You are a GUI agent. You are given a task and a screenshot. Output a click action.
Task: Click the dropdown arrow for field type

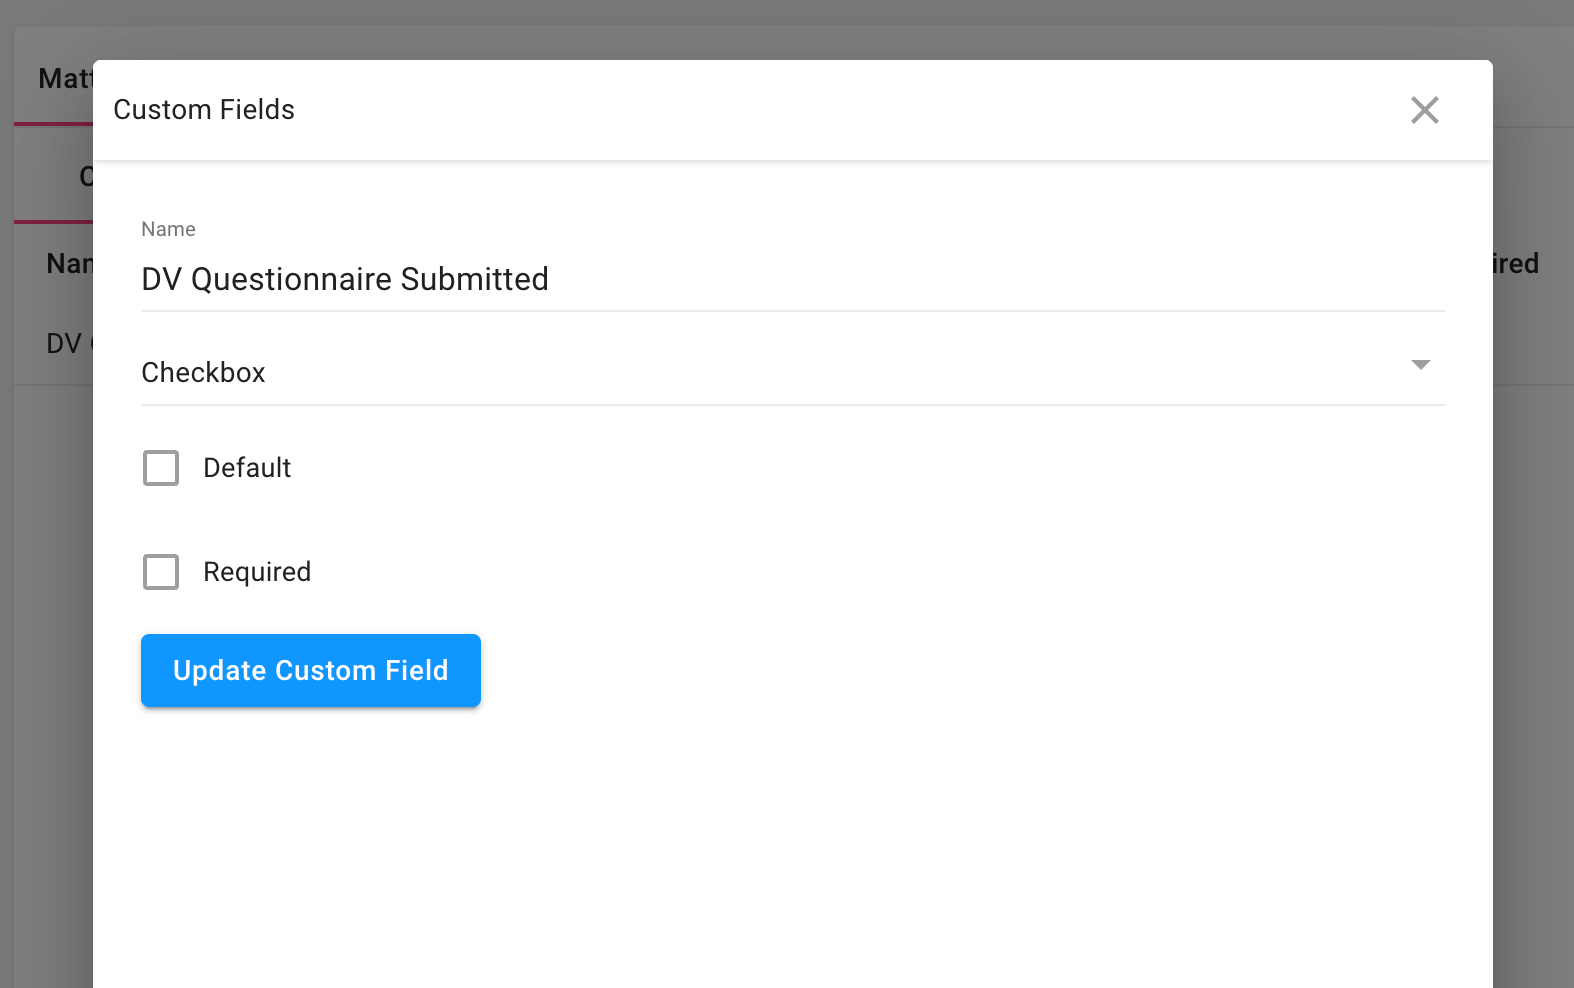pyautogui.click(x=1420, y=365)
